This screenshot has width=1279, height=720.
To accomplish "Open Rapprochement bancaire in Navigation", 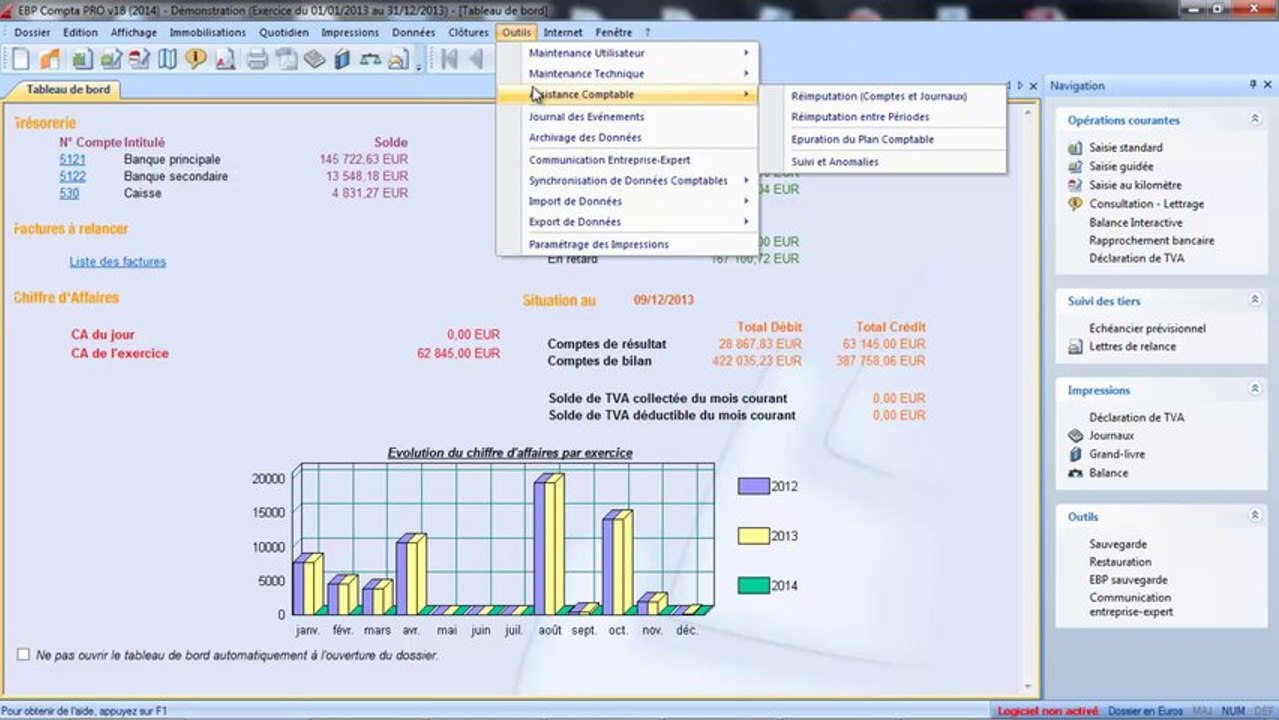I will click(x=1152, y=241).
